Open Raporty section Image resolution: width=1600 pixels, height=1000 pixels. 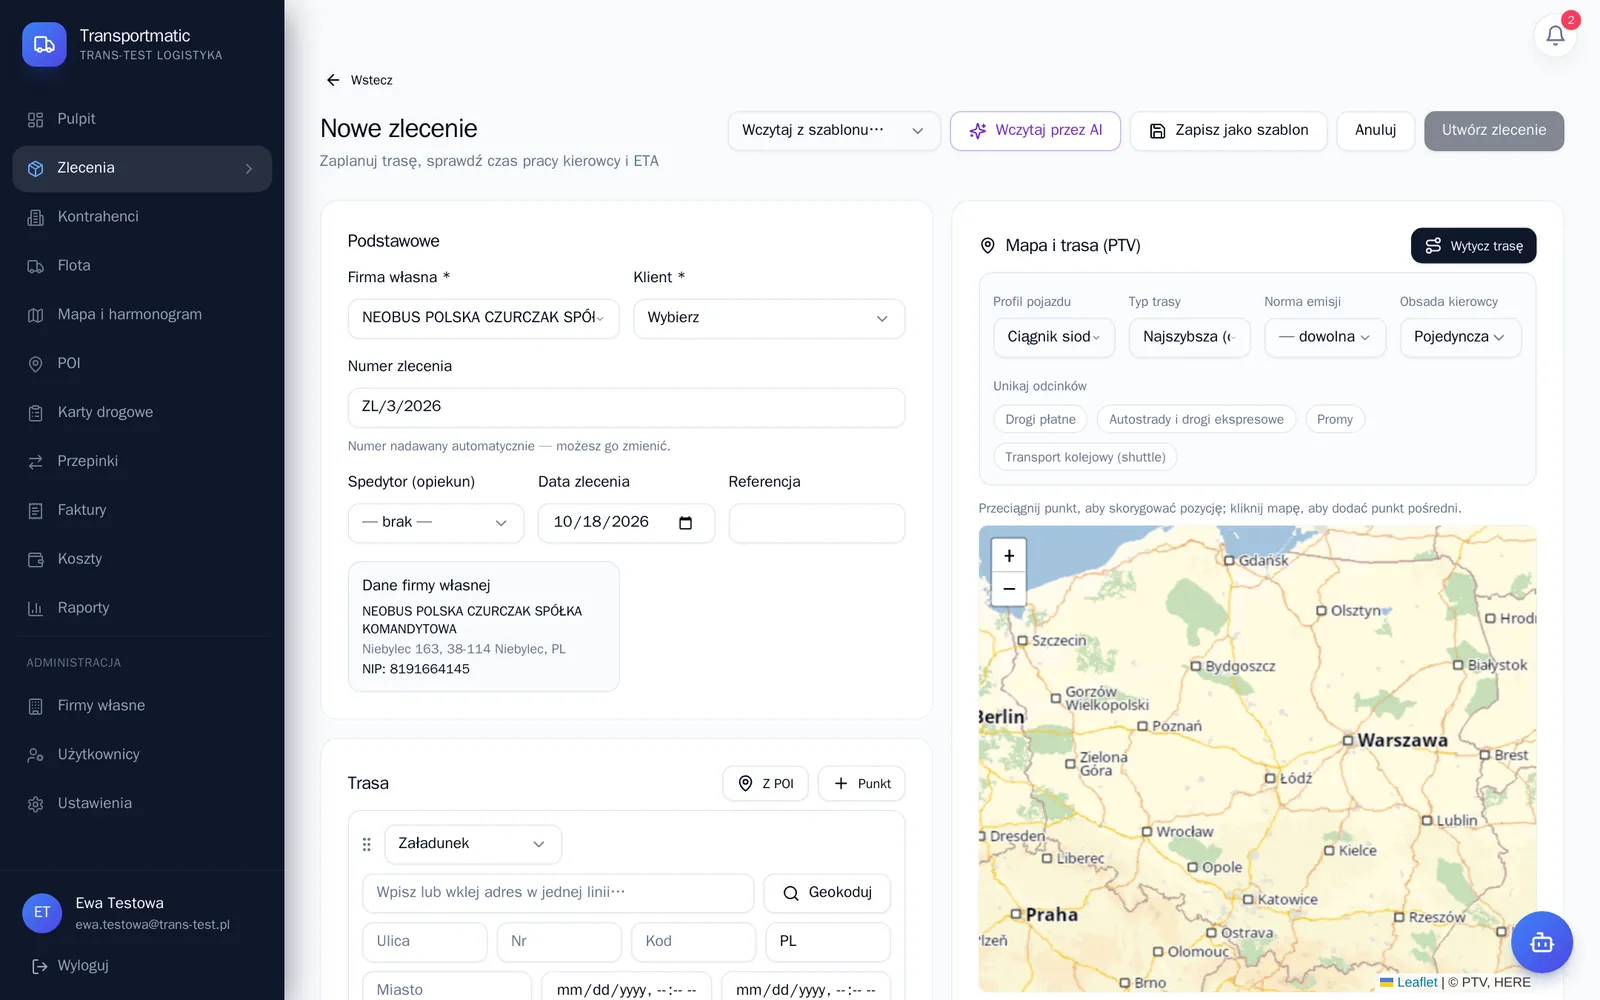[142, 609]
